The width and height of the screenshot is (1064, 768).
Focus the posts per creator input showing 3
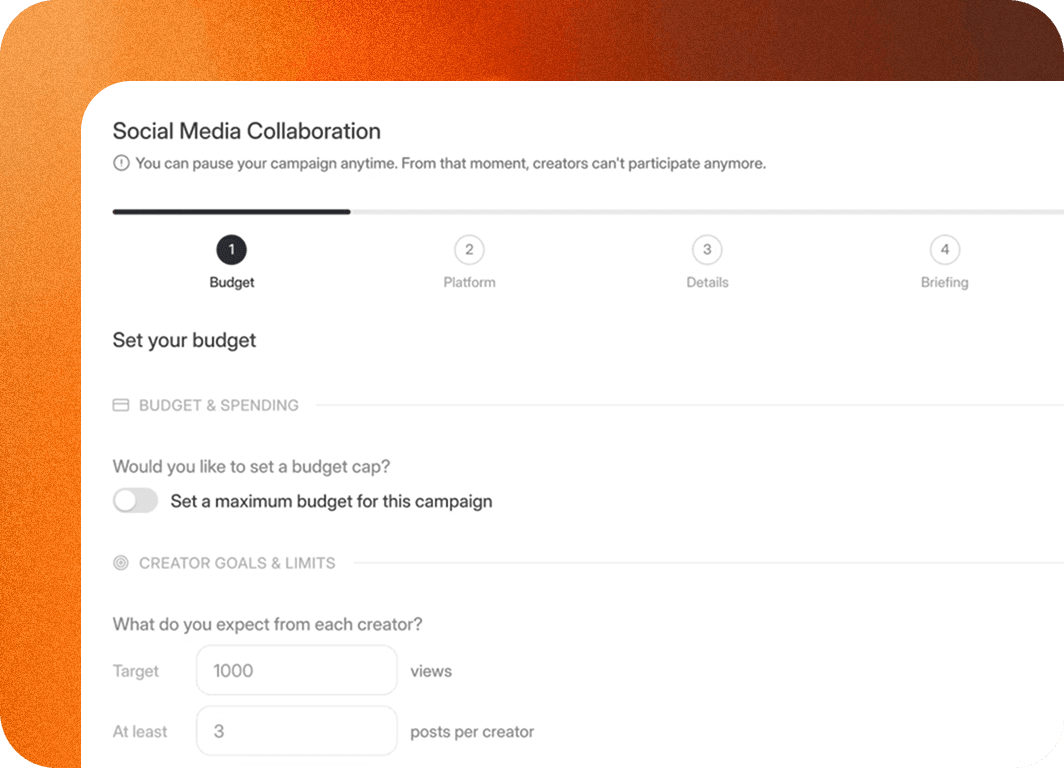(297, 731)
